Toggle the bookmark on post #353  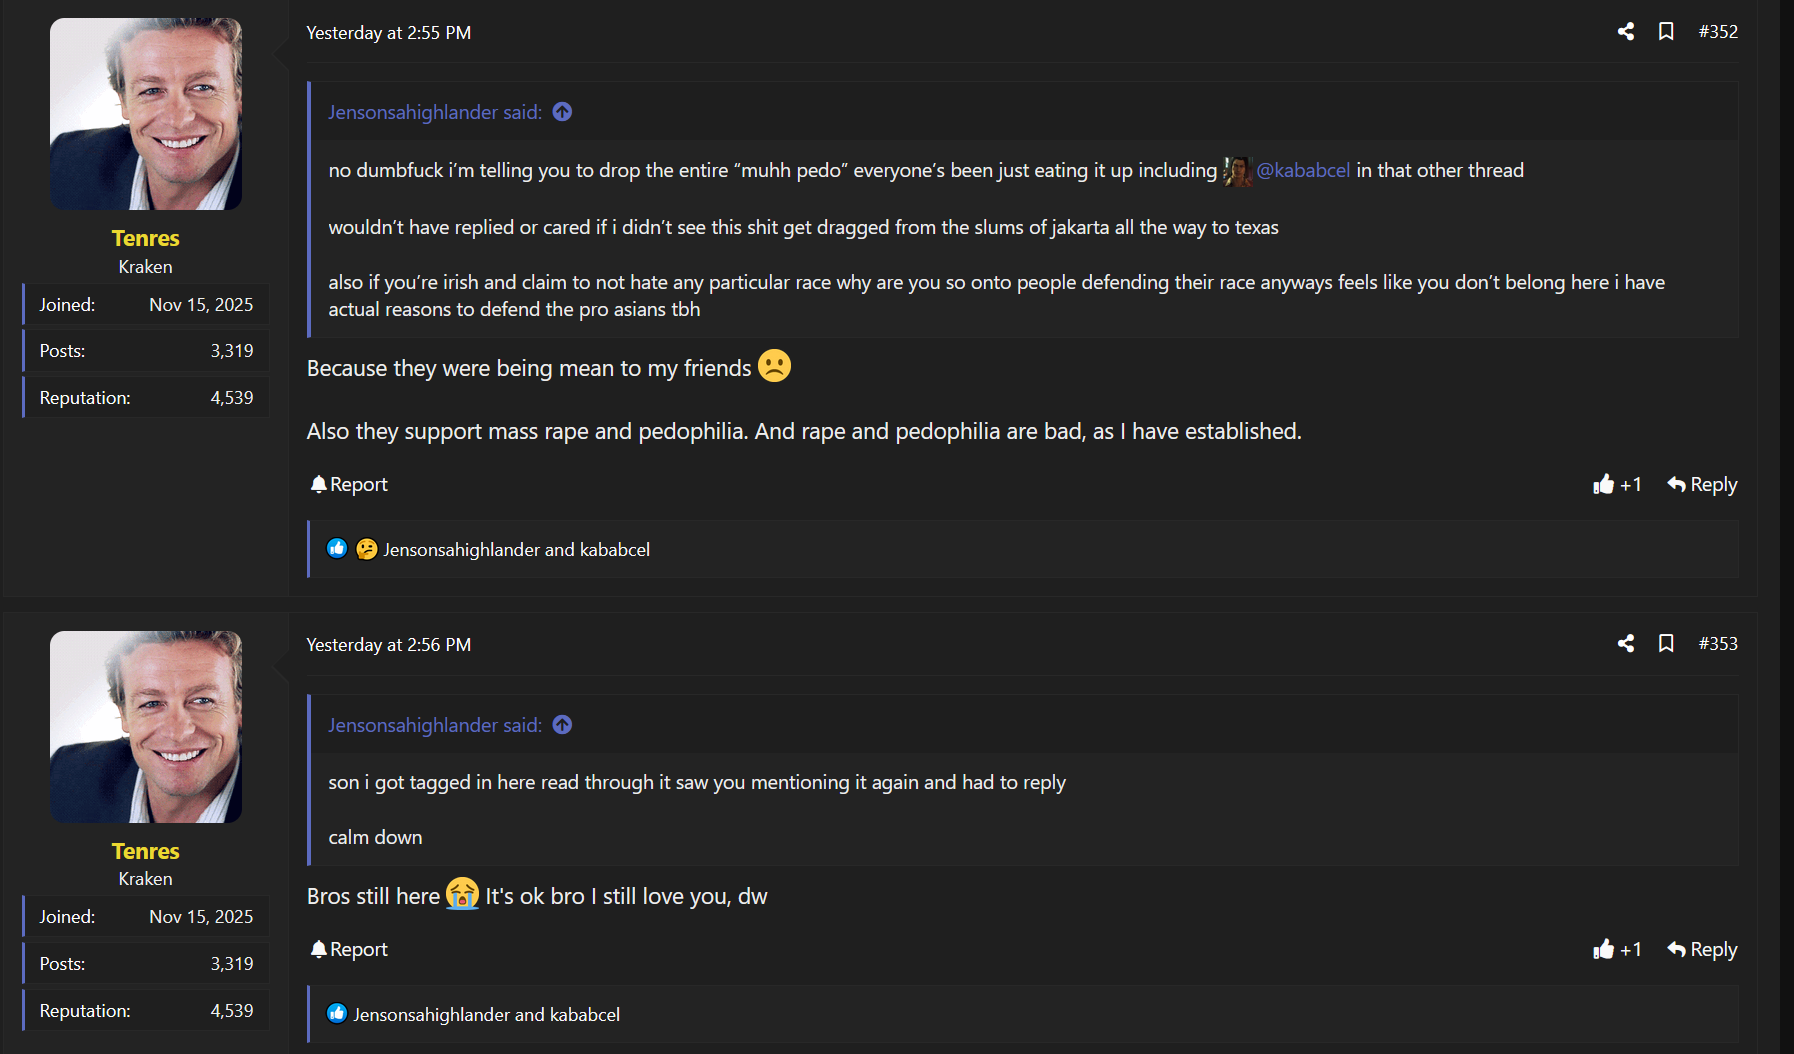click(x=1666, y=644)
